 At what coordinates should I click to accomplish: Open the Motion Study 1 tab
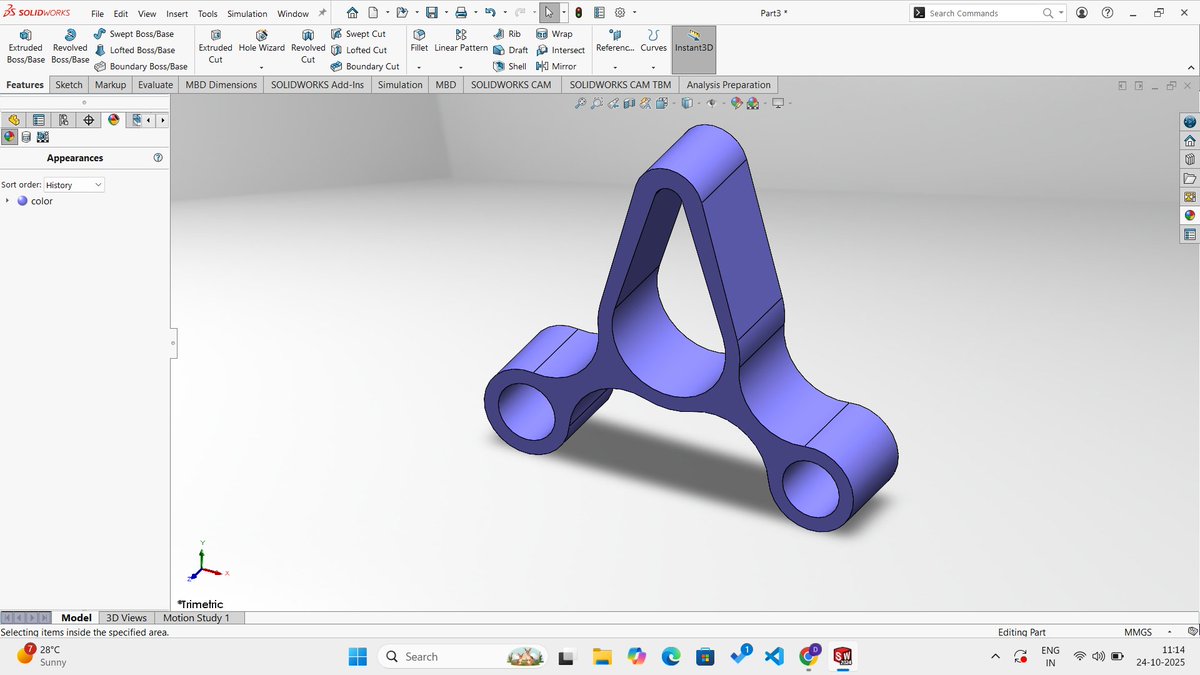(196, 618)
